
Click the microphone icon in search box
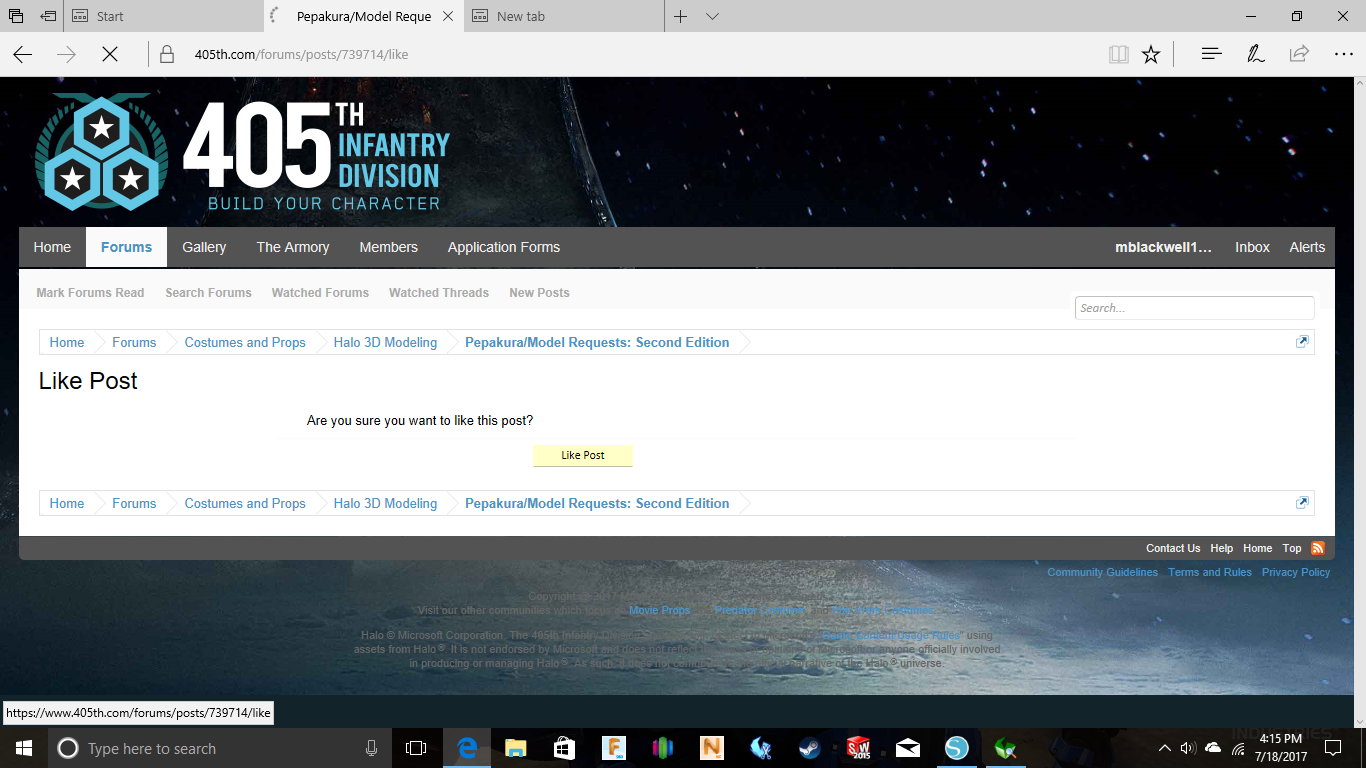(371, 748)
